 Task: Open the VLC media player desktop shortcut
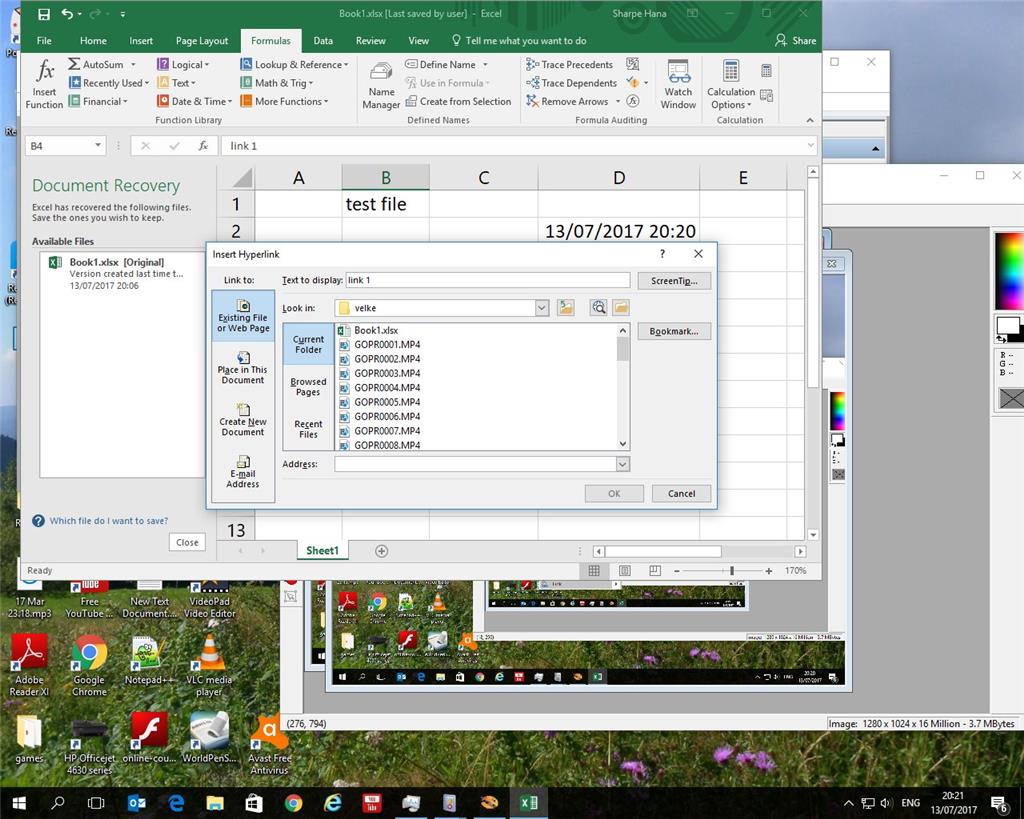point(209,667)
